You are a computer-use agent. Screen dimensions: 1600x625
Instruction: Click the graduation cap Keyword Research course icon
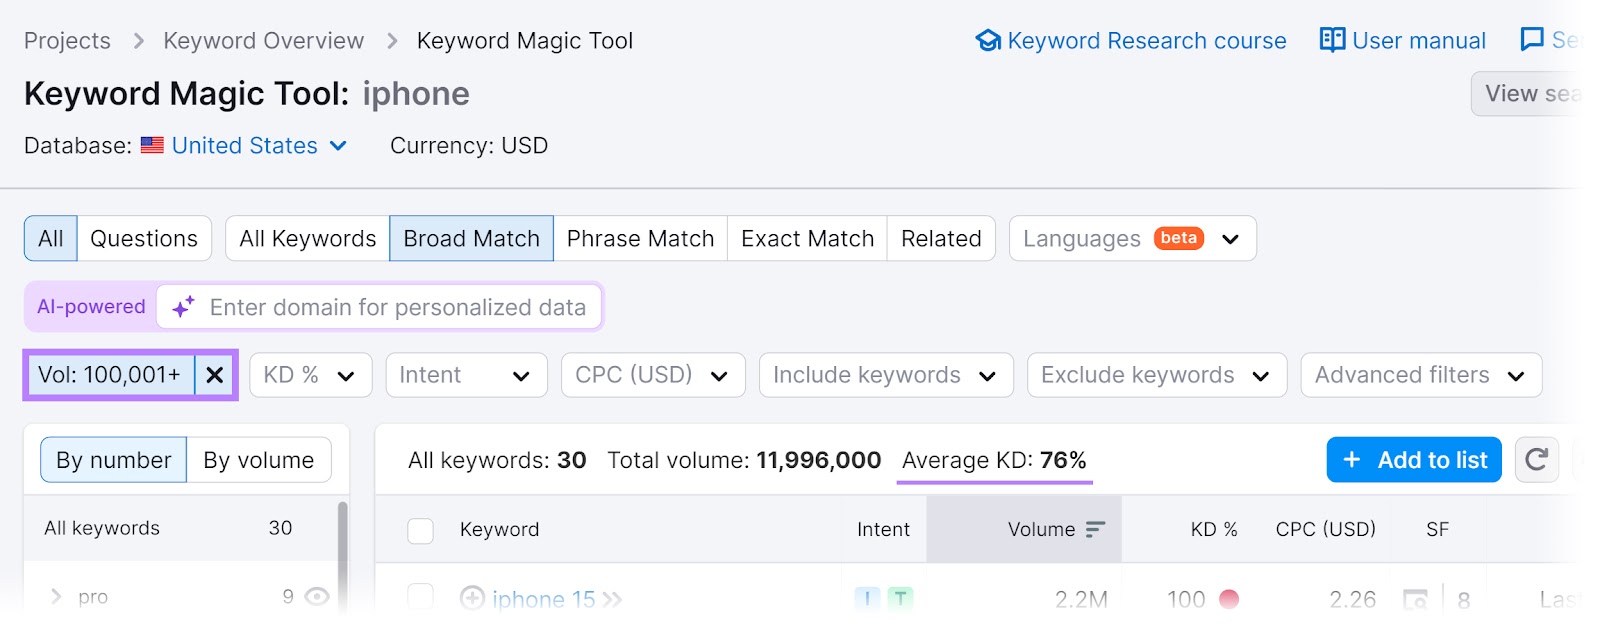(x=988, y=41)
